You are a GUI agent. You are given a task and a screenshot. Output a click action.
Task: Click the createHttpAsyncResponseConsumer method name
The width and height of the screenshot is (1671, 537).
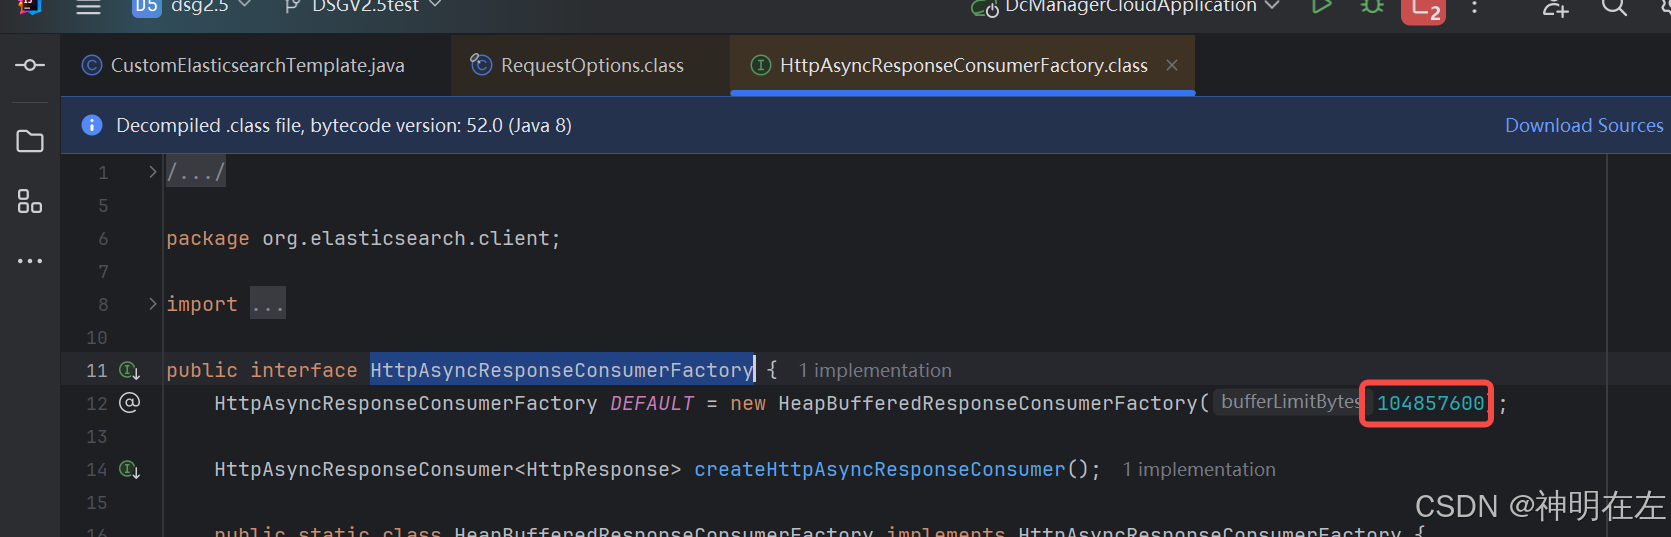(880, 469)
